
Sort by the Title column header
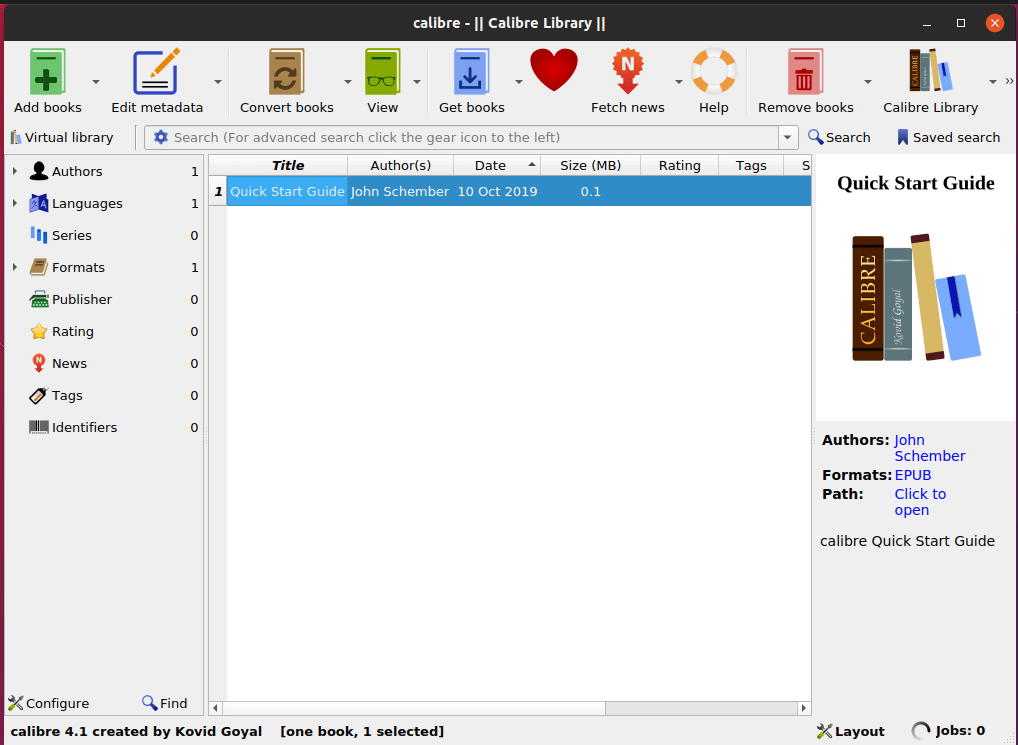point(287,165)
